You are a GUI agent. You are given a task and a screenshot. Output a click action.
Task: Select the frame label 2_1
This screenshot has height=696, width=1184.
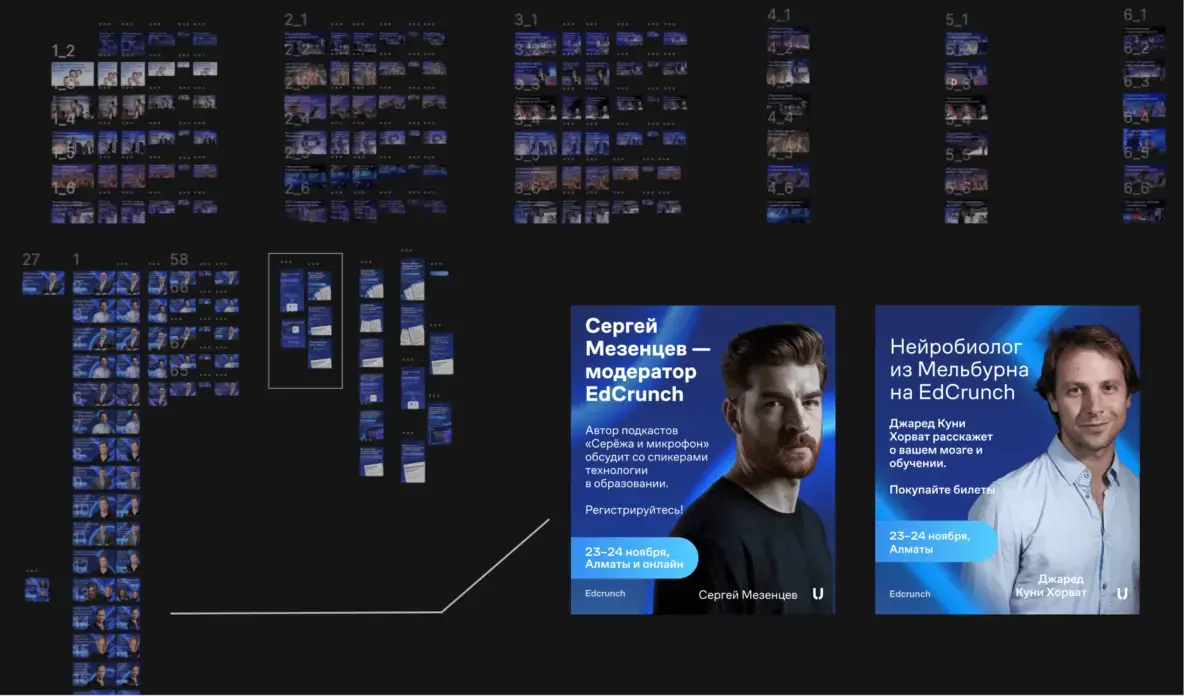[x=296, y=20]
